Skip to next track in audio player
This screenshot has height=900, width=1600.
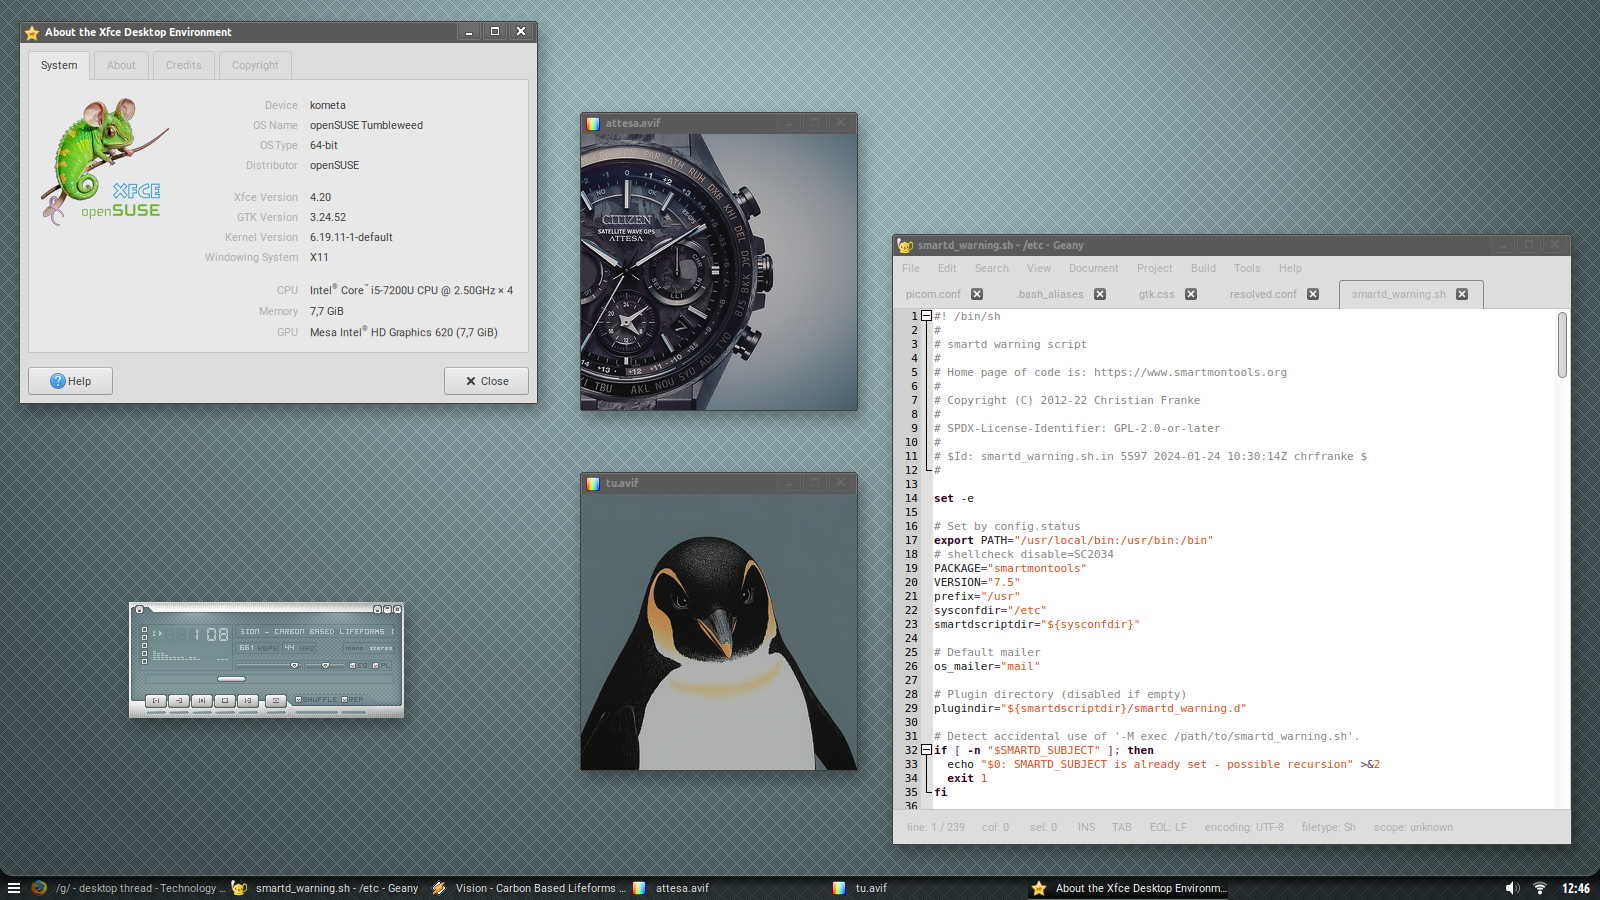(248, 701)
